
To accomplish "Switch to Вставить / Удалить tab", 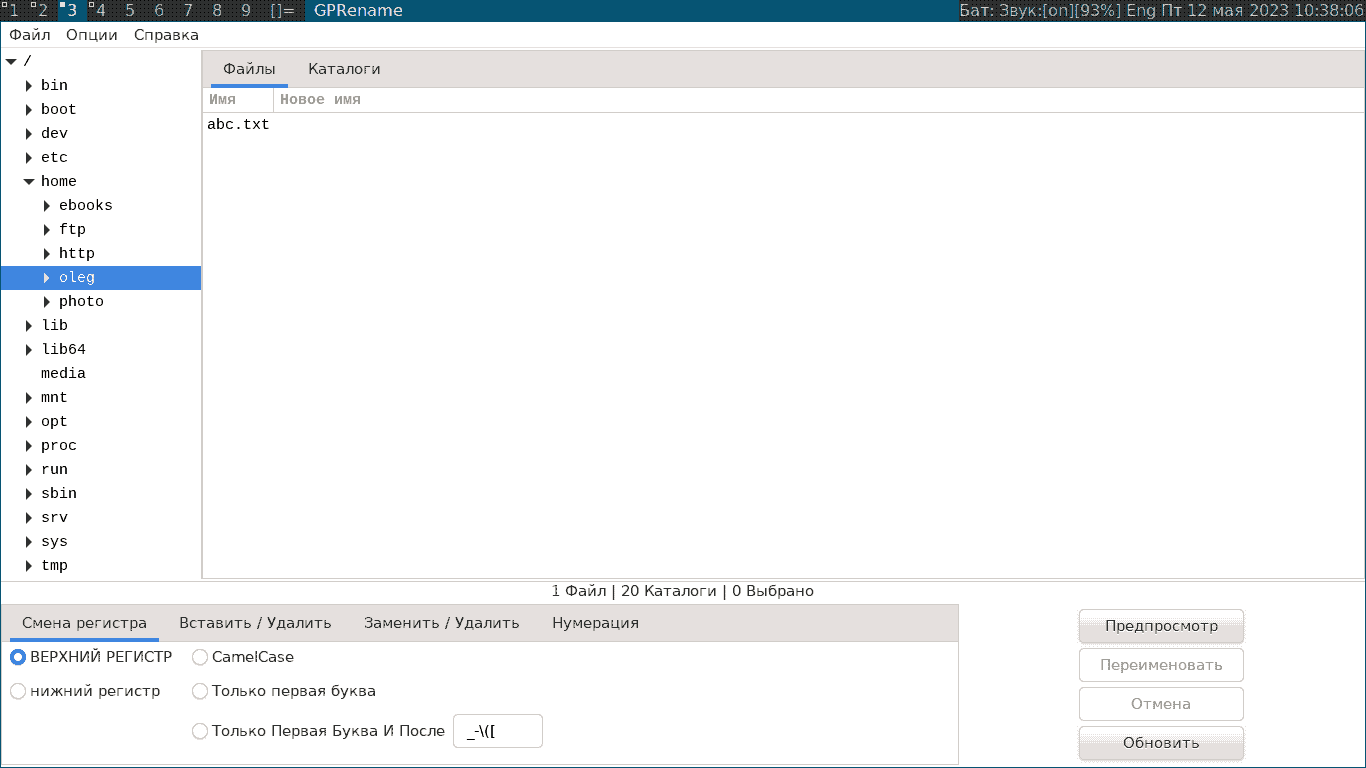I will pyautogui.click(x=255, y=623).
